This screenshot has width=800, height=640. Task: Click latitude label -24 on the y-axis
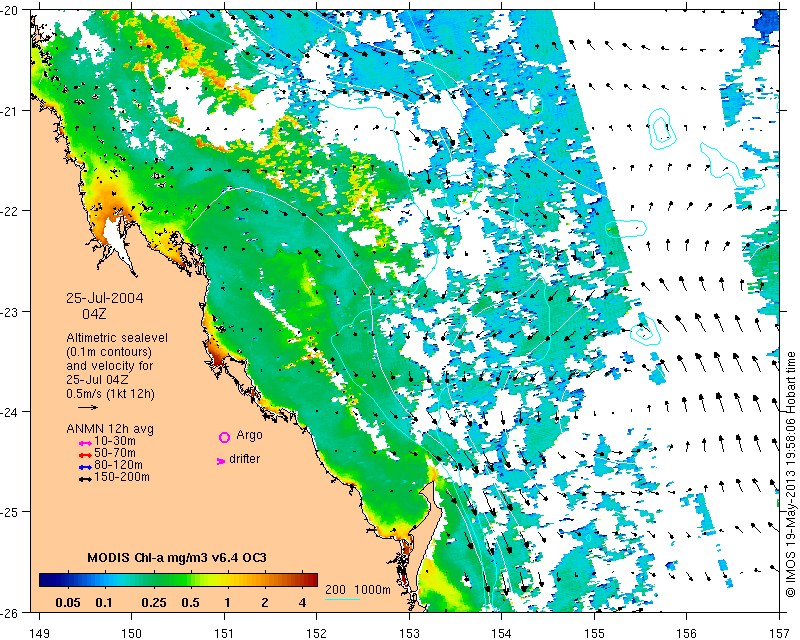click(9, 411)
